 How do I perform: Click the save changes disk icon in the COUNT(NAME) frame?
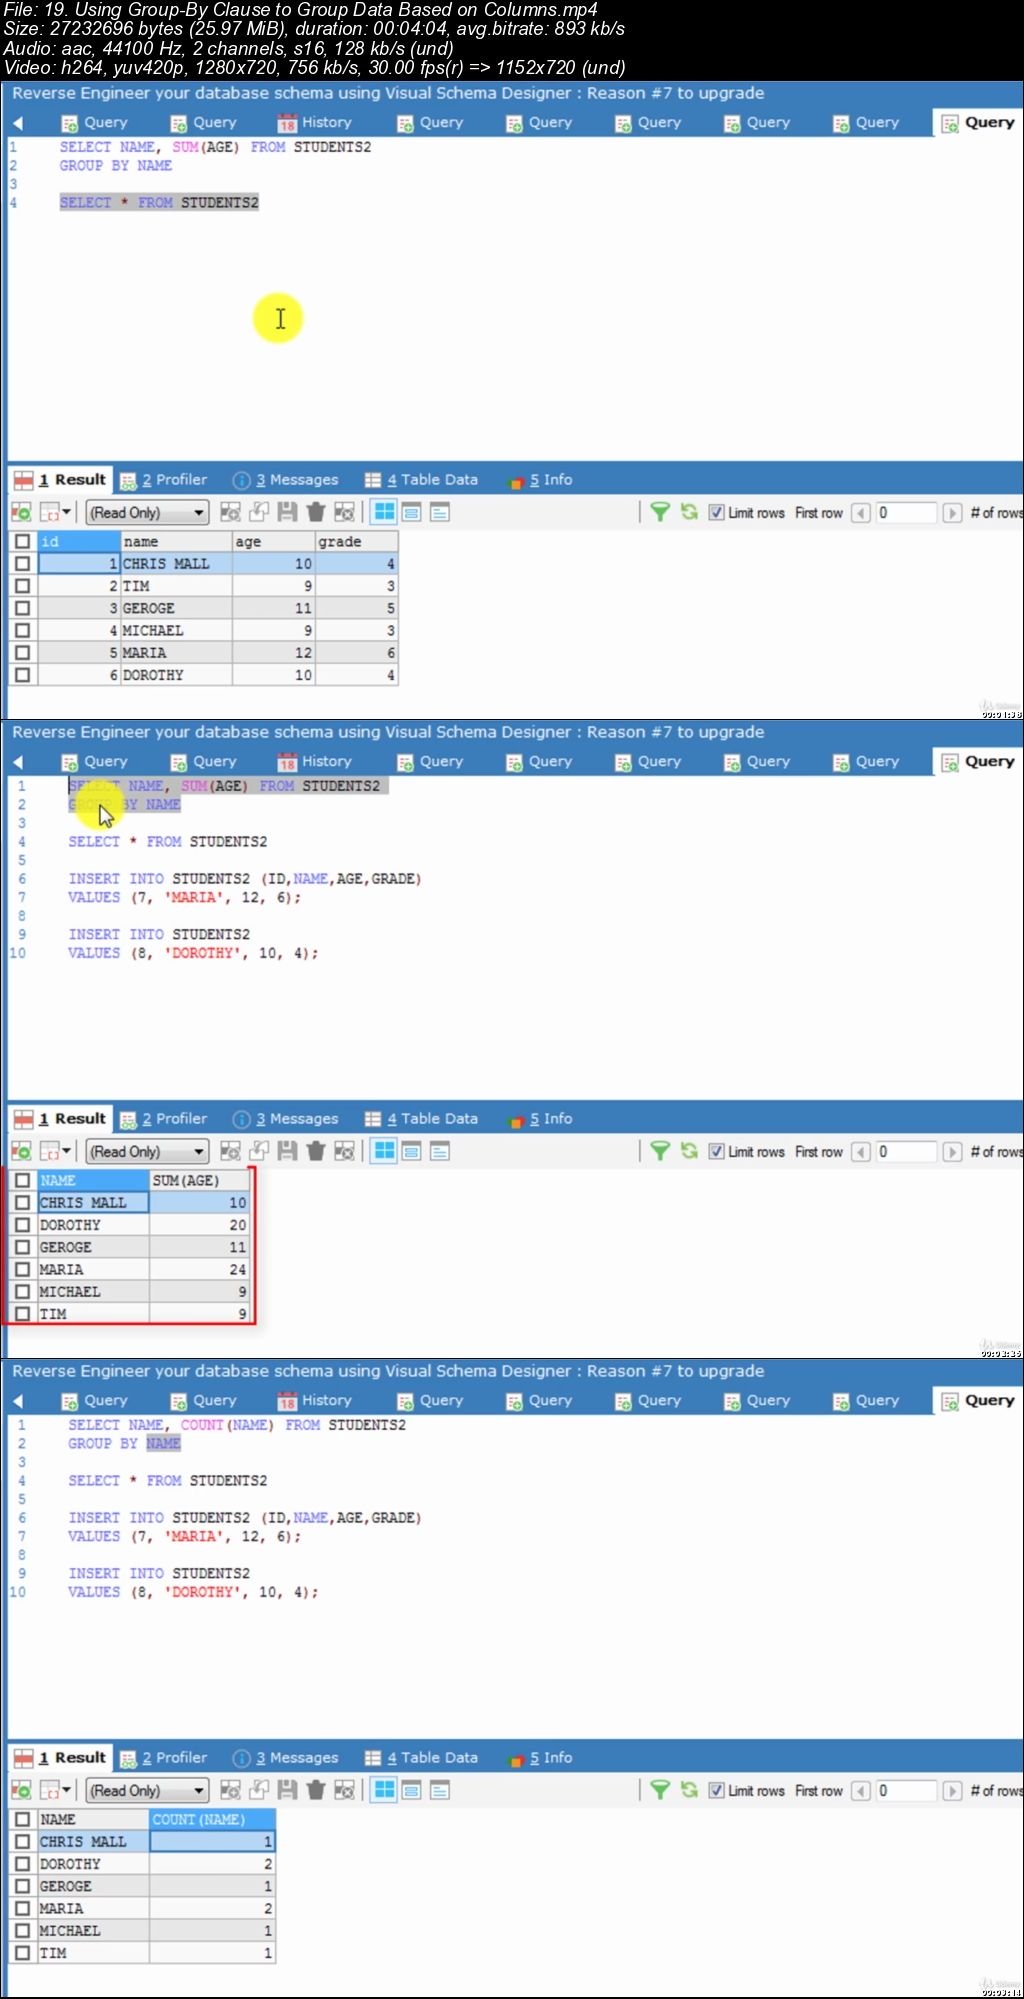287,1790
